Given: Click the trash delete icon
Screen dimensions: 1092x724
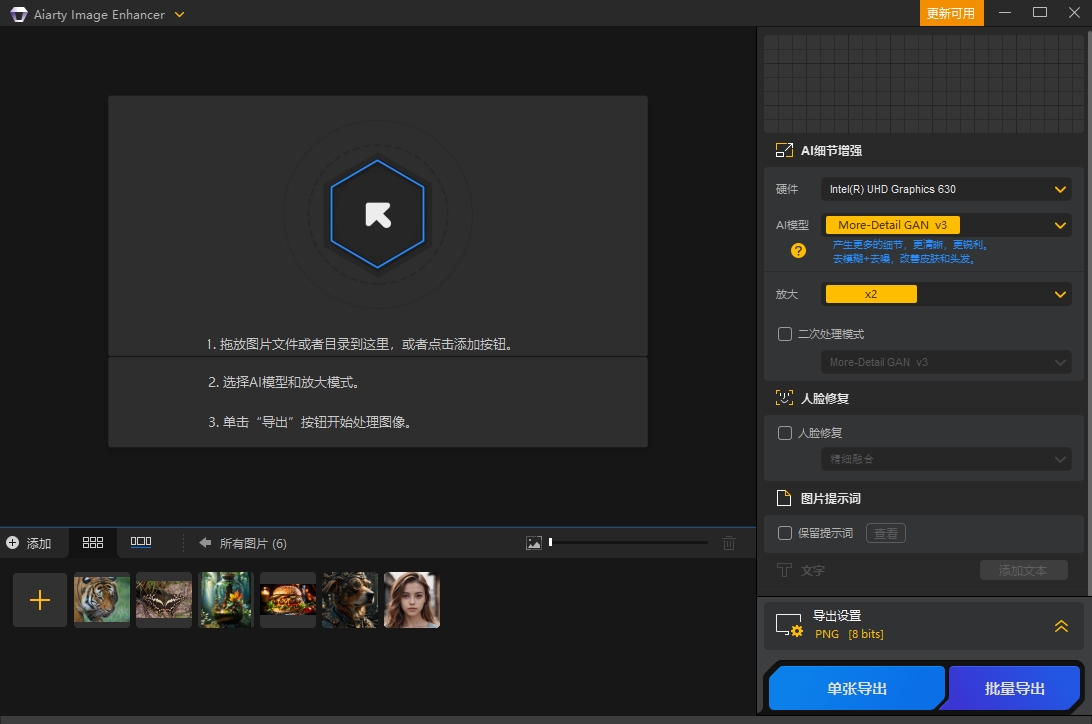Looking at the screenshot, I should (729, 543).
